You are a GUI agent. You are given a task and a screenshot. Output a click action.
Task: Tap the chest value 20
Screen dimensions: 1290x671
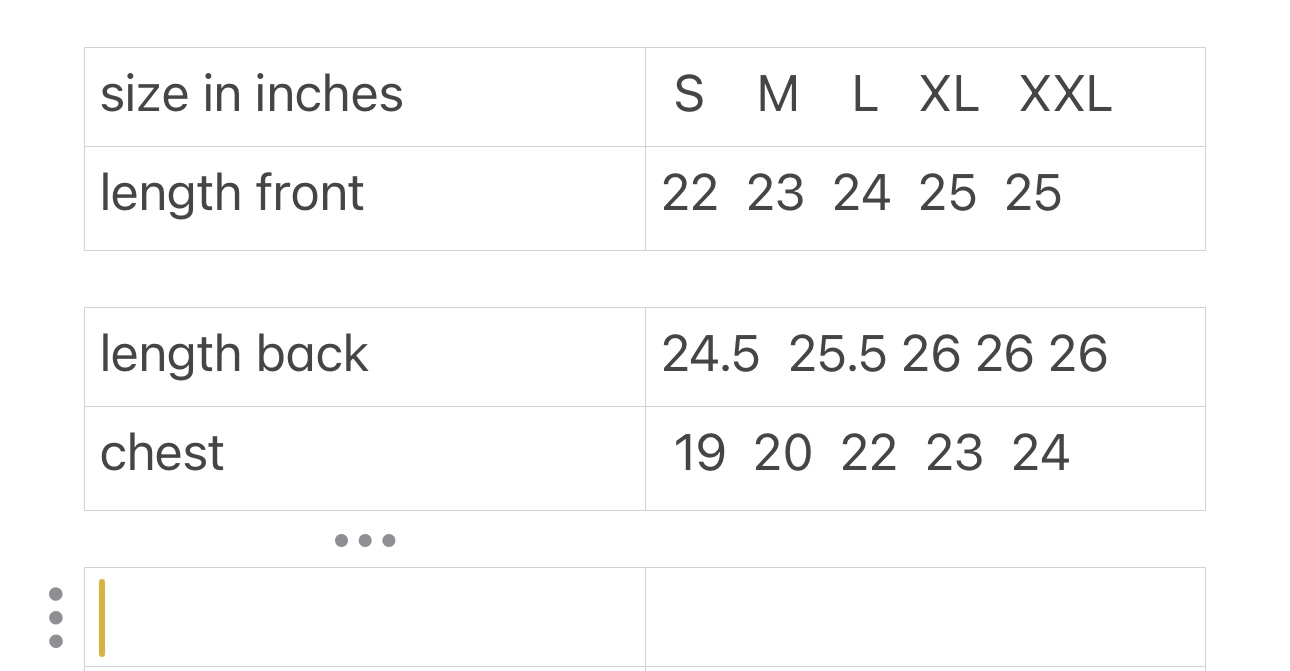pyautogui.click(x=783, y=454)
